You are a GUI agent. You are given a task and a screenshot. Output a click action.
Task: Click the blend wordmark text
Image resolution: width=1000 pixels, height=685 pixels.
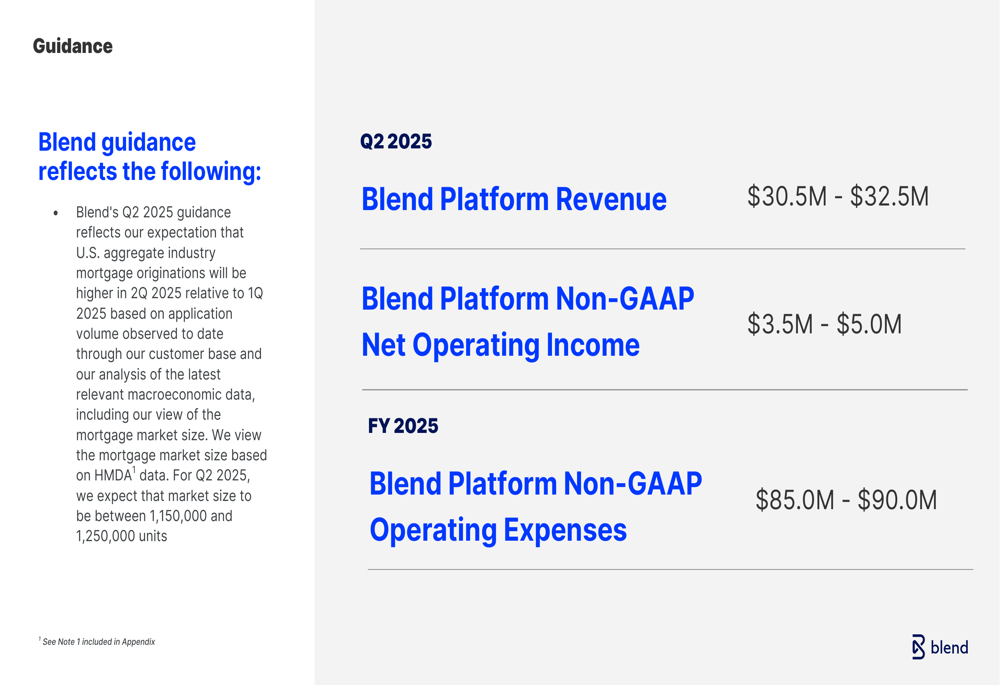point(949,647)
